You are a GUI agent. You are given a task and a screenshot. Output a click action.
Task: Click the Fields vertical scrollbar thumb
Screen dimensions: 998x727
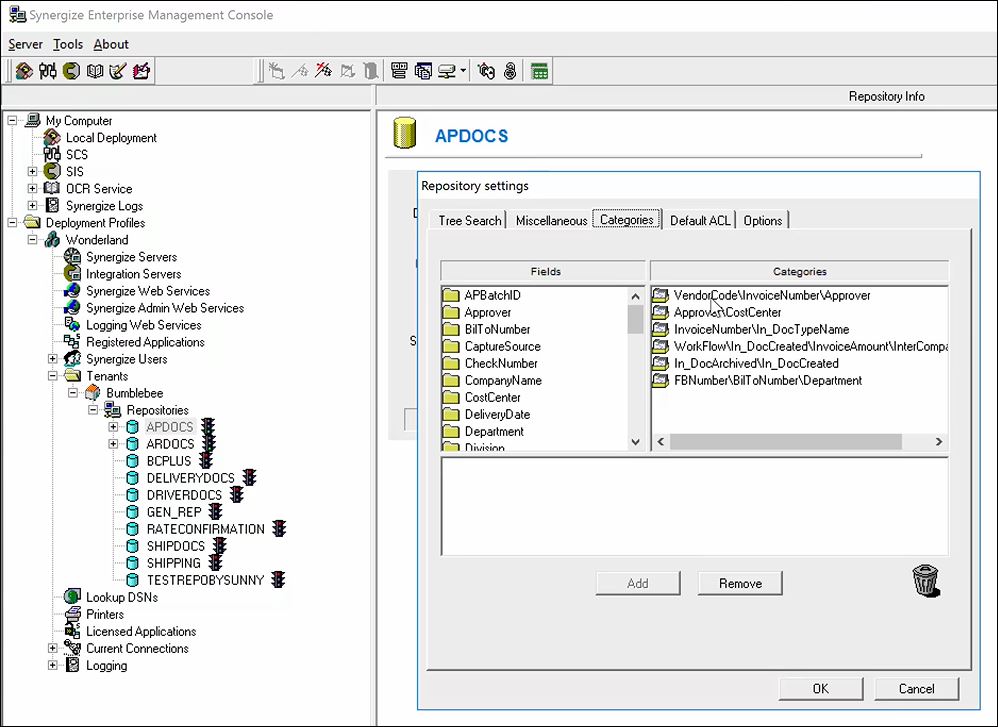pos(635,319)
